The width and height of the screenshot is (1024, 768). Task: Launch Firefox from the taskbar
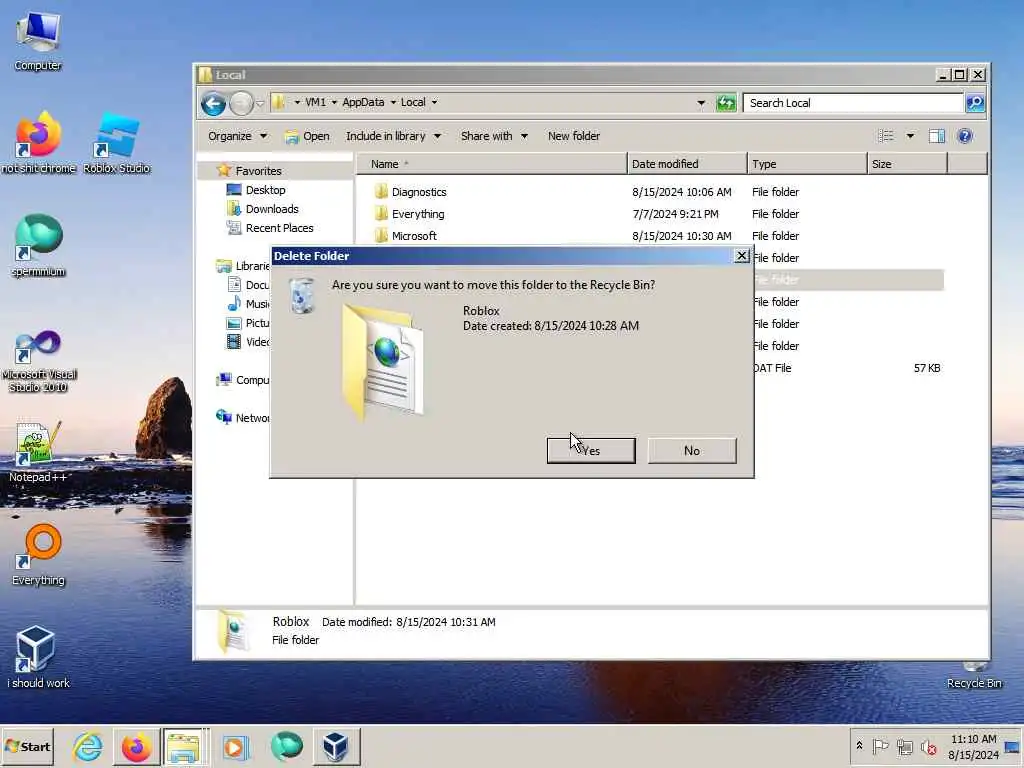(x=136, y=746)
